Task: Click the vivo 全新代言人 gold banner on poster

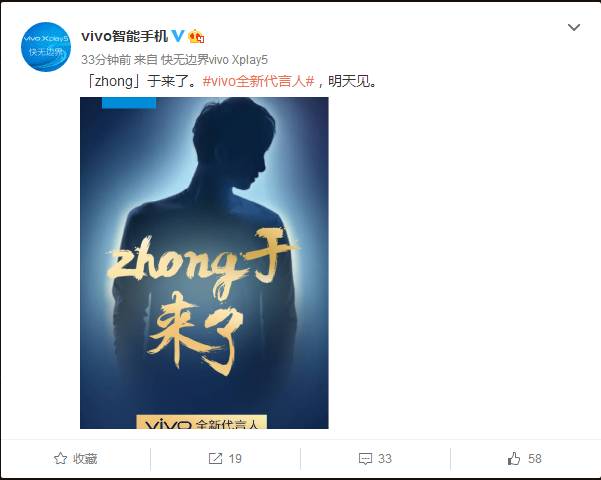Action: tap(202, 421)
